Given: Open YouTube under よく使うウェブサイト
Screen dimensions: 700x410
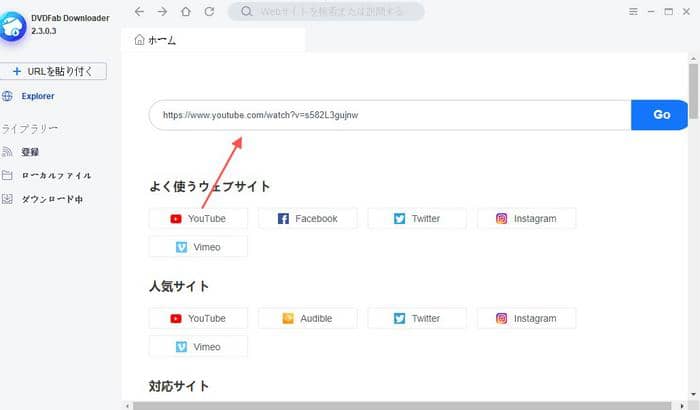Looking at the screenshot, I should (x=198, y=218).
